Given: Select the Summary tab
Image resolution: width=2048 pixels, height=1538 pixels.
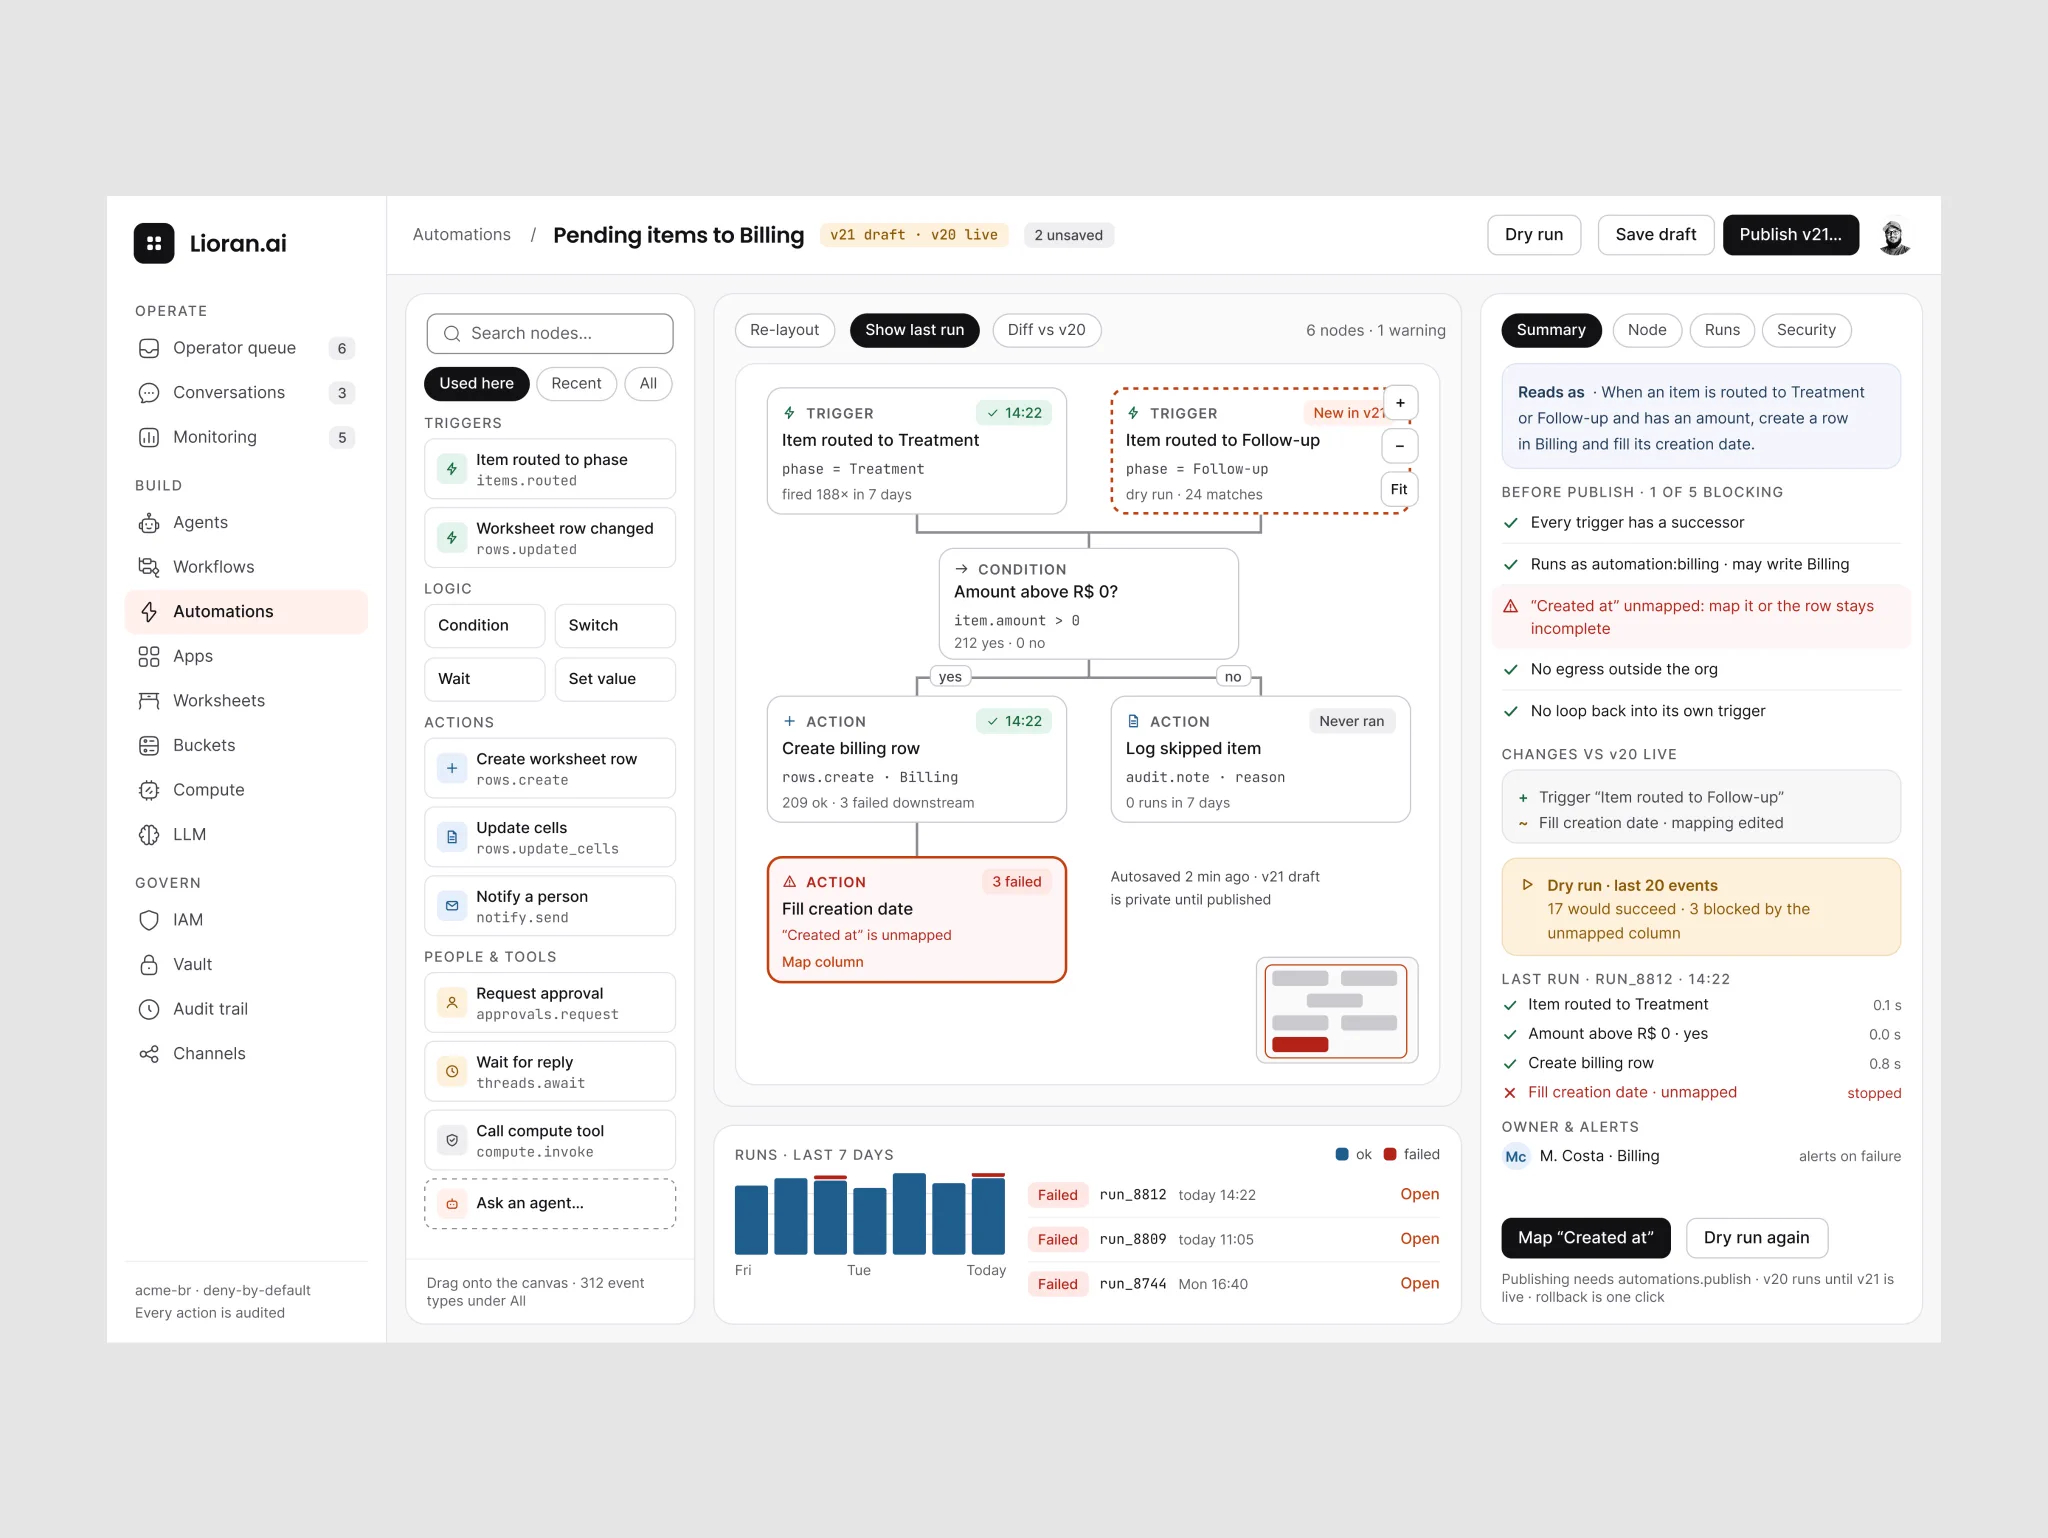Looking at the screenshot, I should click(1551, 330).
